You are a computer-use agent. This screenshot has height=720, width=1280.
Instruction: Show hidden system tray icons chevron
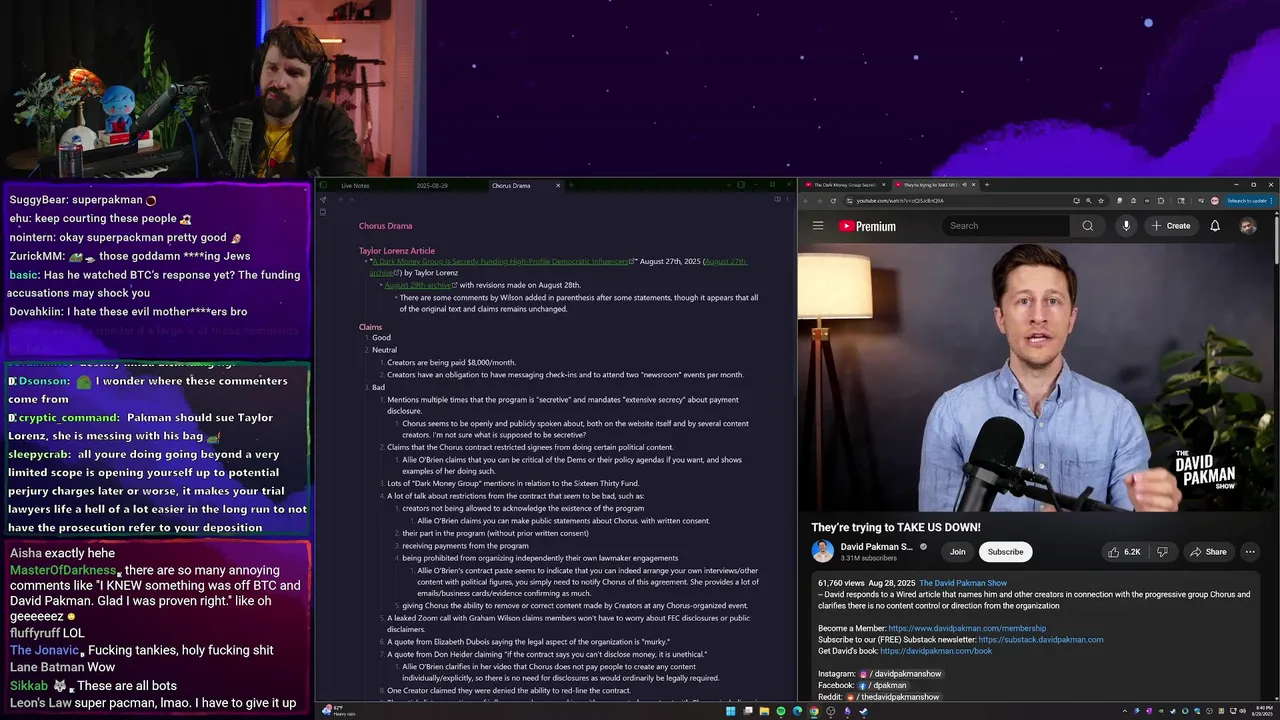(1124, 711)
